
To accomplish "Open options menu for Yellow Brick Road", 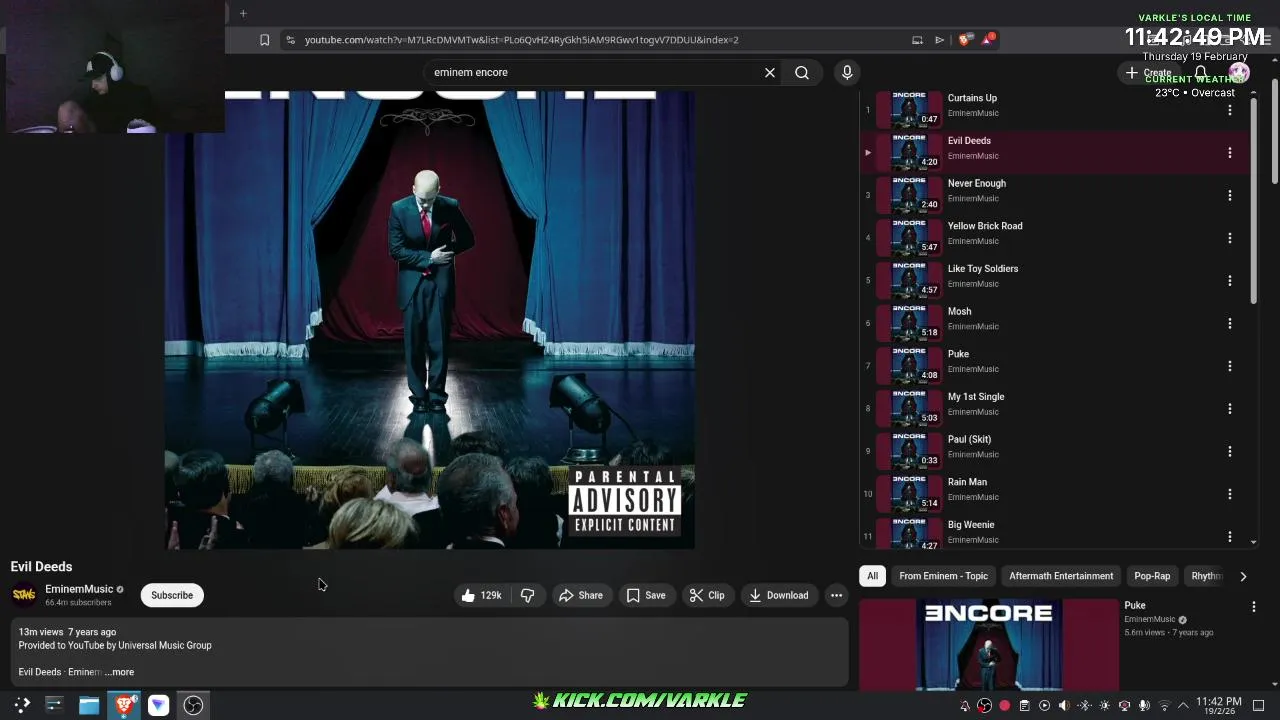I will pos(1230,238).
